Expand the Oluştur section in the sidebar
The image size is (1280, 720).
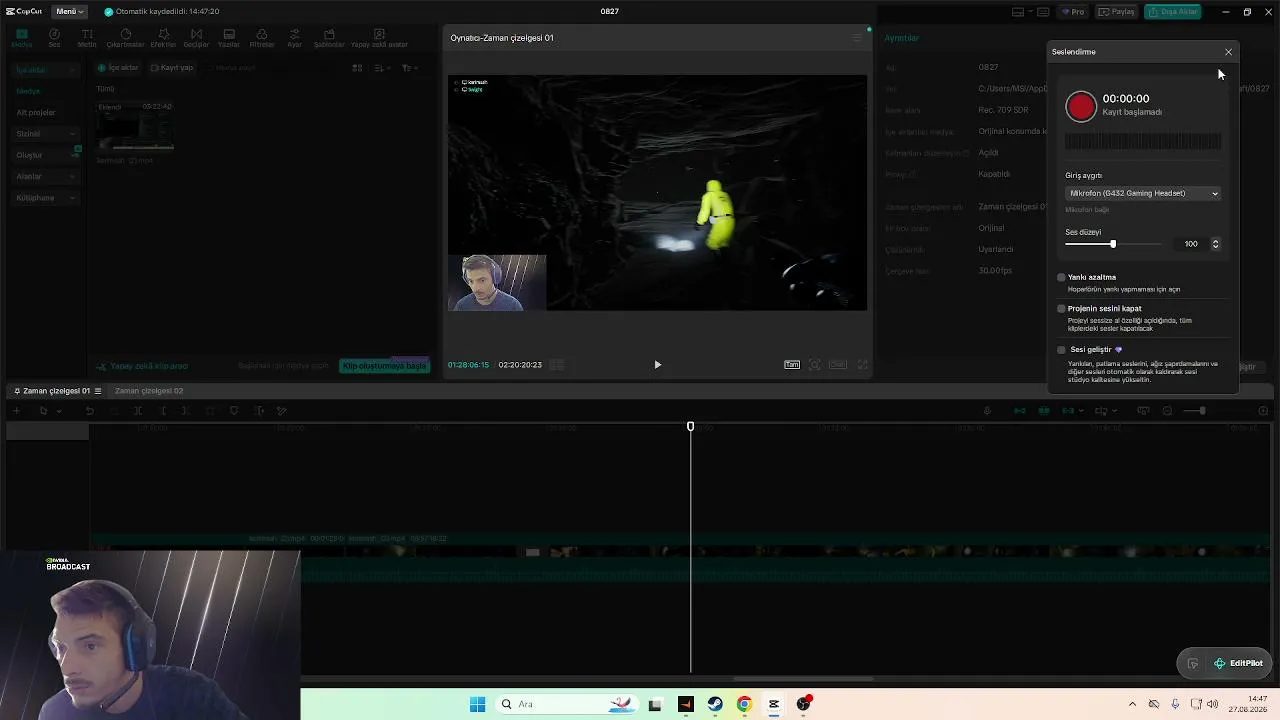(45, 155)
